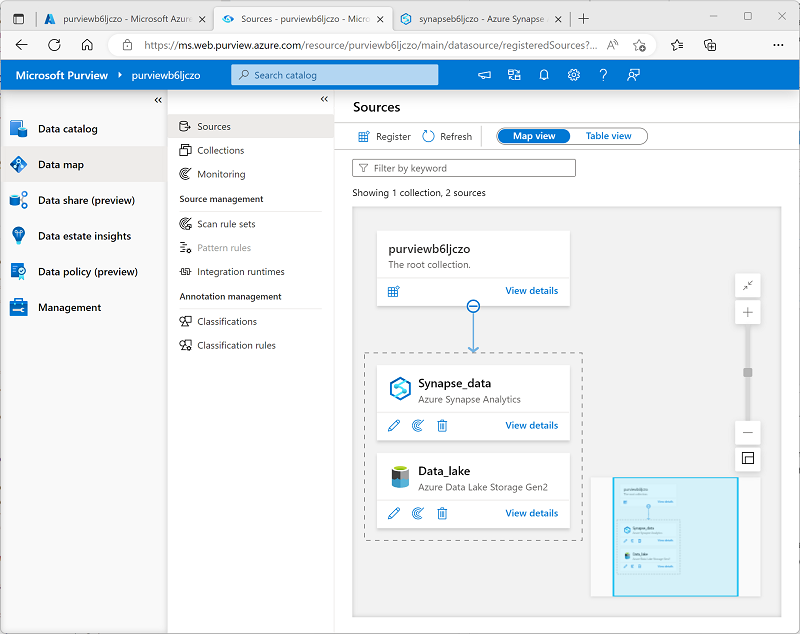View details of purviewb6ljczo root collection

(531, 291)
